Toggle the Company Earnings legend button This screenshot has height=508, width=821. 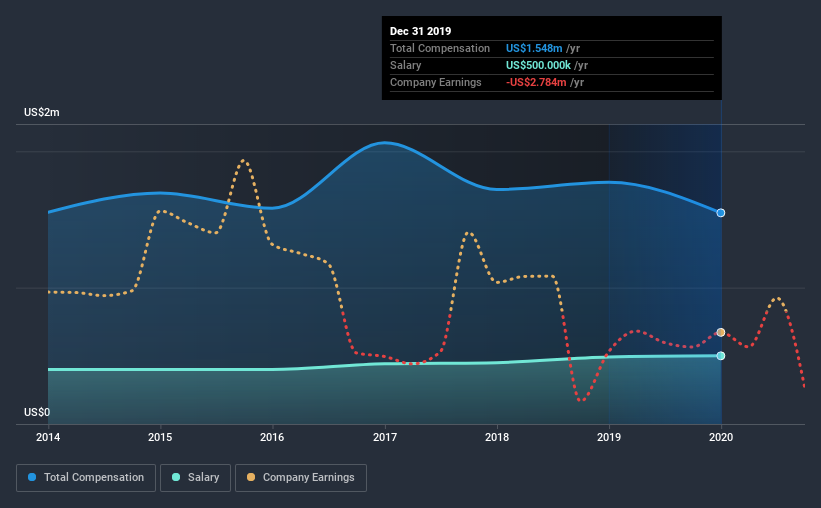(301, 478)
